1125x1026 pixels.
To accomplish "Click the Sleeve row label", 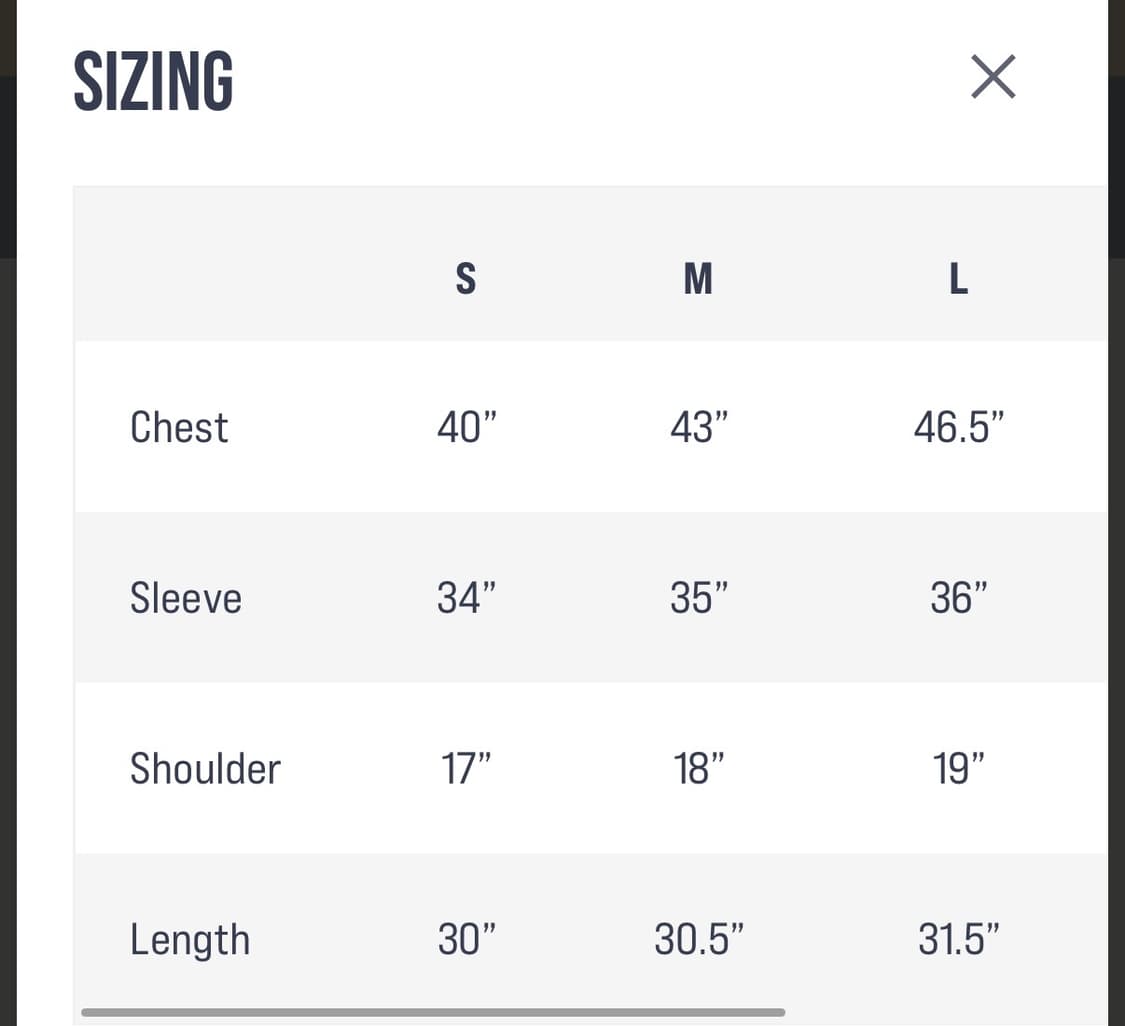I will [186, 598].
